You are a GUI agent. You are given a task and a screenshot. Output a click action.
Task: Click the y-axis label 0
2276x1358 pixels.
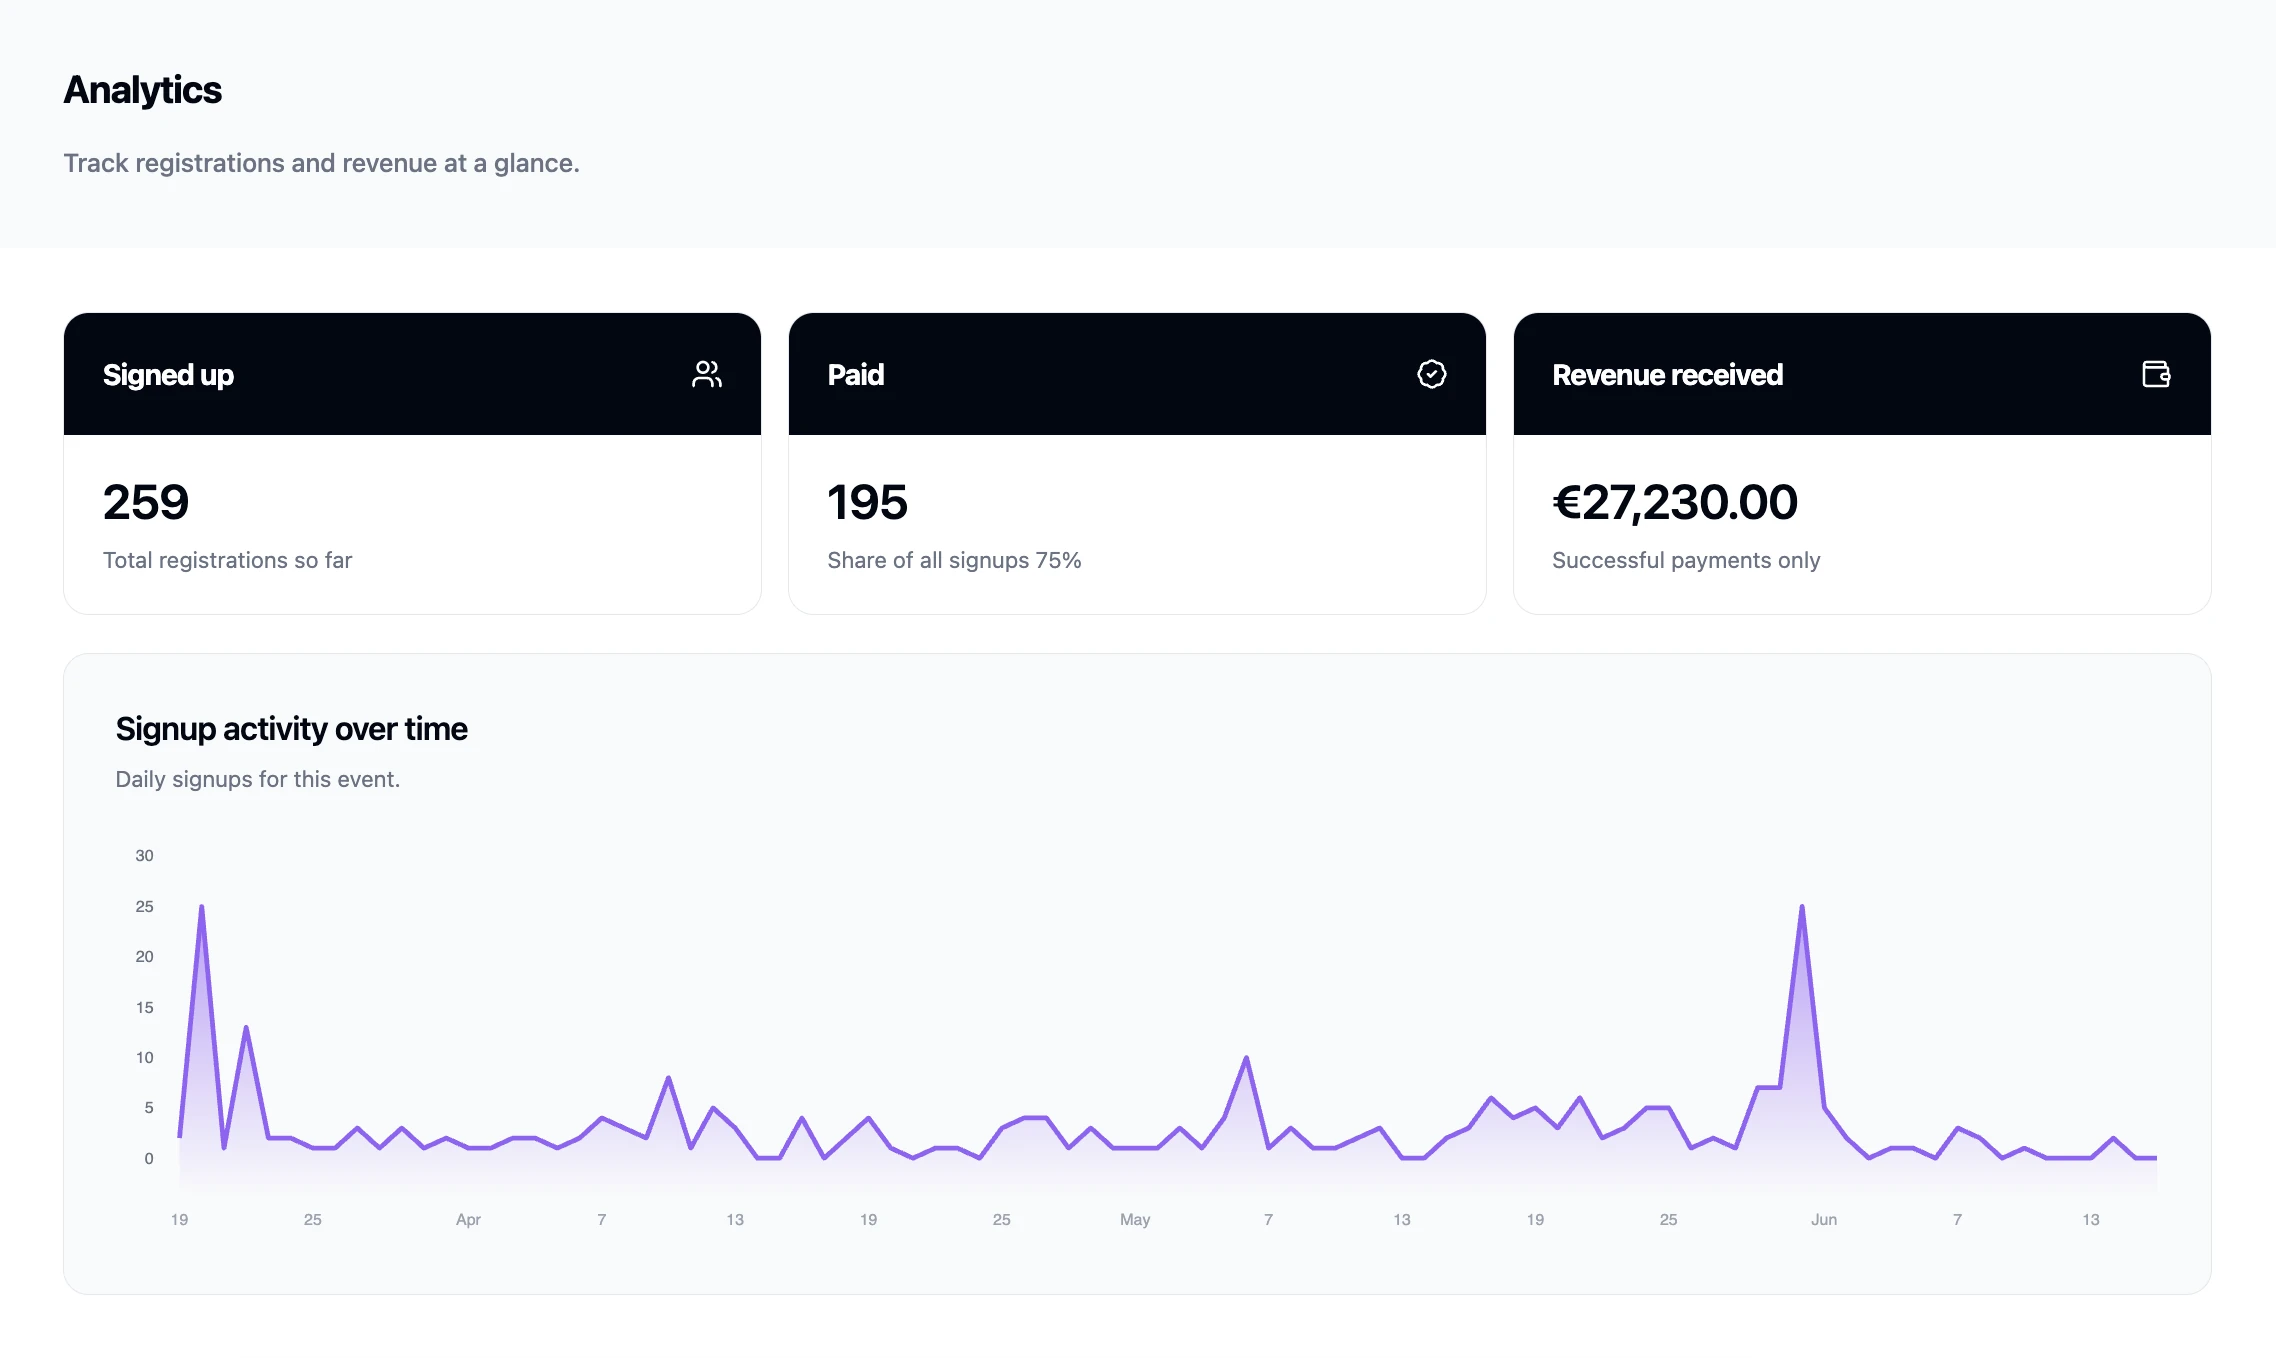(149, 1159)
